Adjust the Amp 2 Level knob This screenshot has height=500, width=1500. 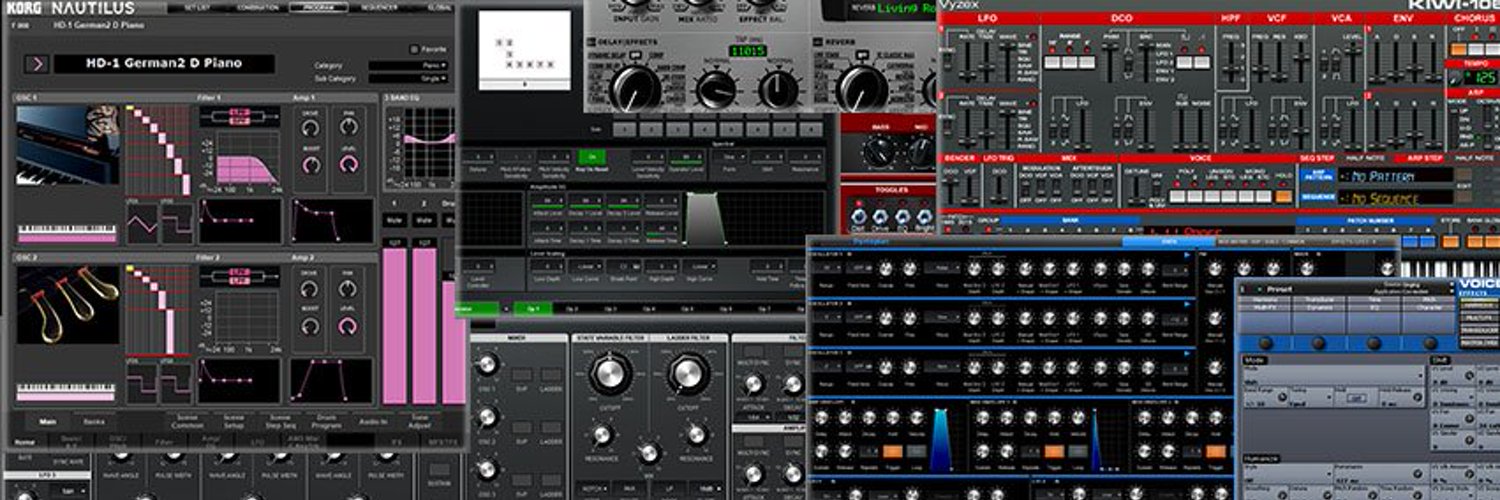[x=346, y=327]
